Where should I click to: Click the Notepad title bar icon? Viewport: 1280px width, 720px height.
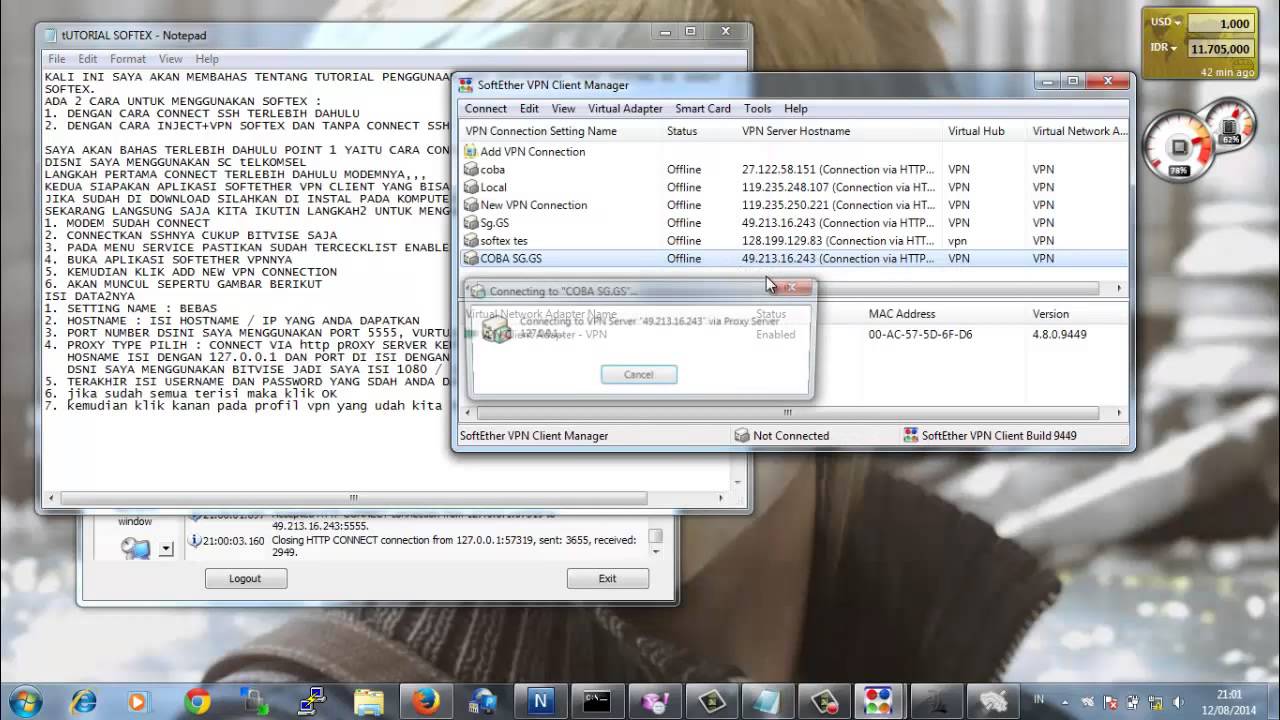point(51,35)
